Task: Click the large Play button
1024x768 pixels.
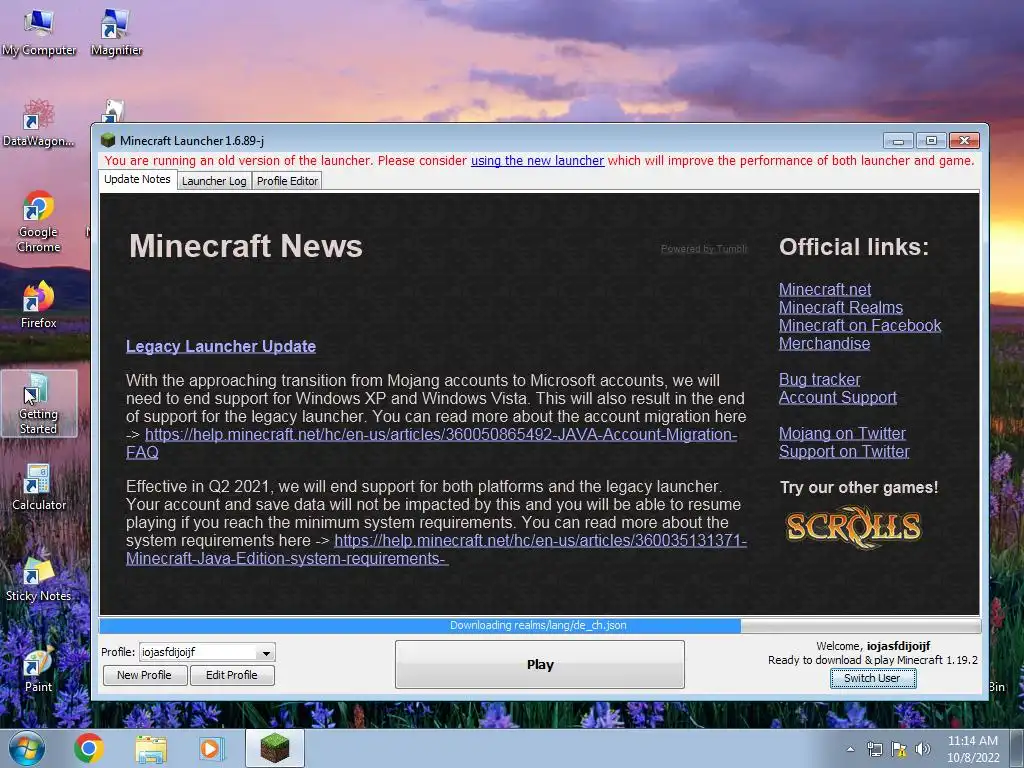Action: tap(540, 664)
